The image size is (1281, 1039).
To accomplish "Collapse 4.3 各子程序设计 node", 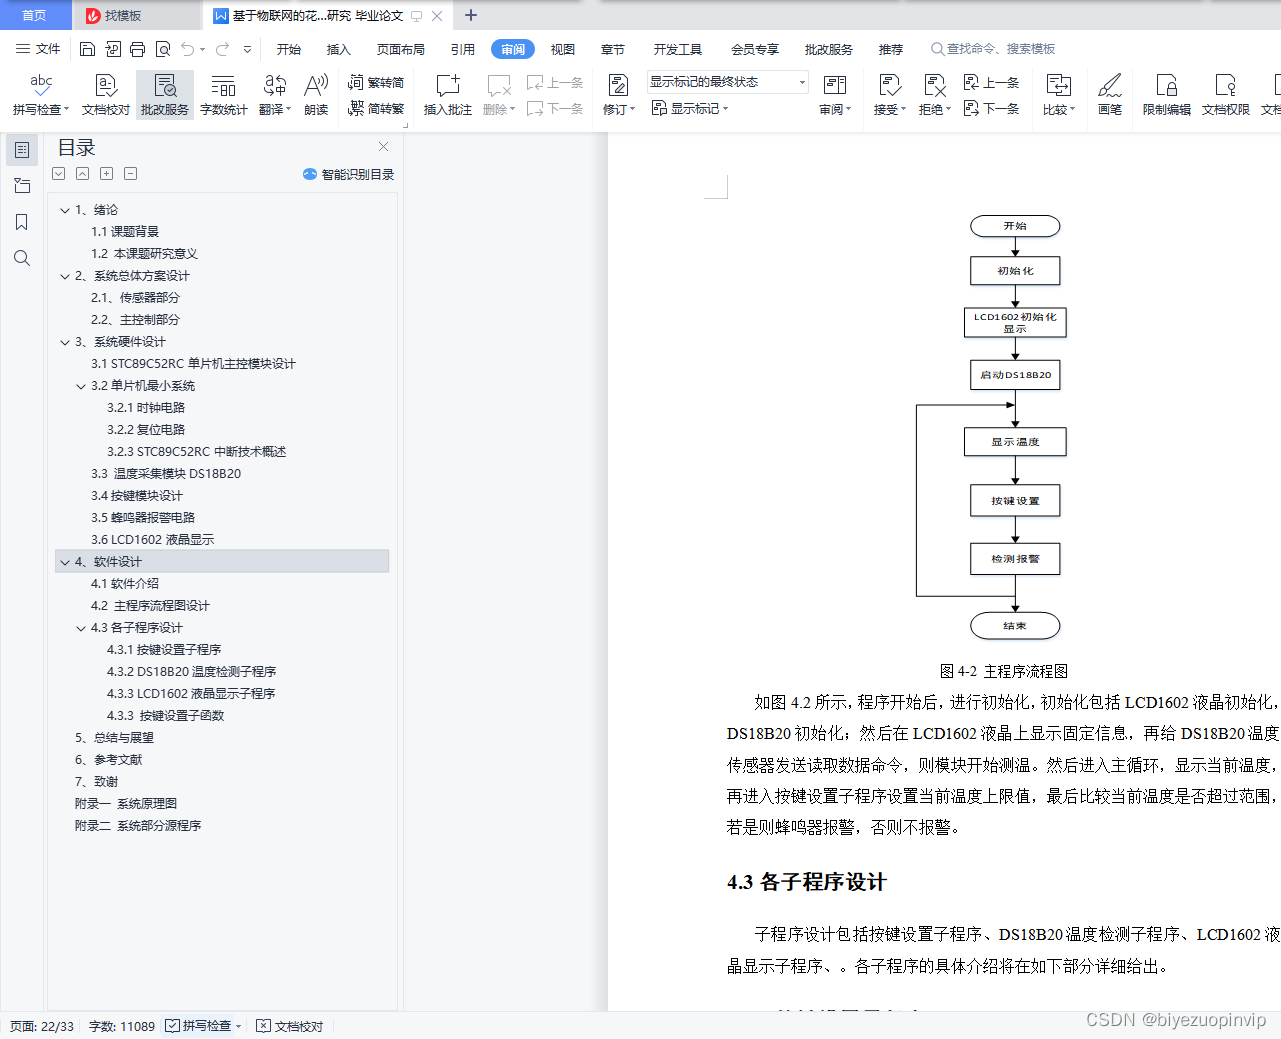I will [x=81, y=628].
